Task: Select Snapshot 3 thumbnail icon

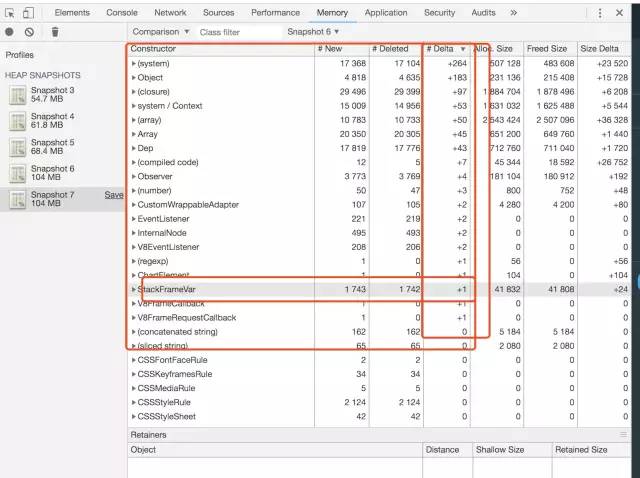Action: click(x=18, y=95)
